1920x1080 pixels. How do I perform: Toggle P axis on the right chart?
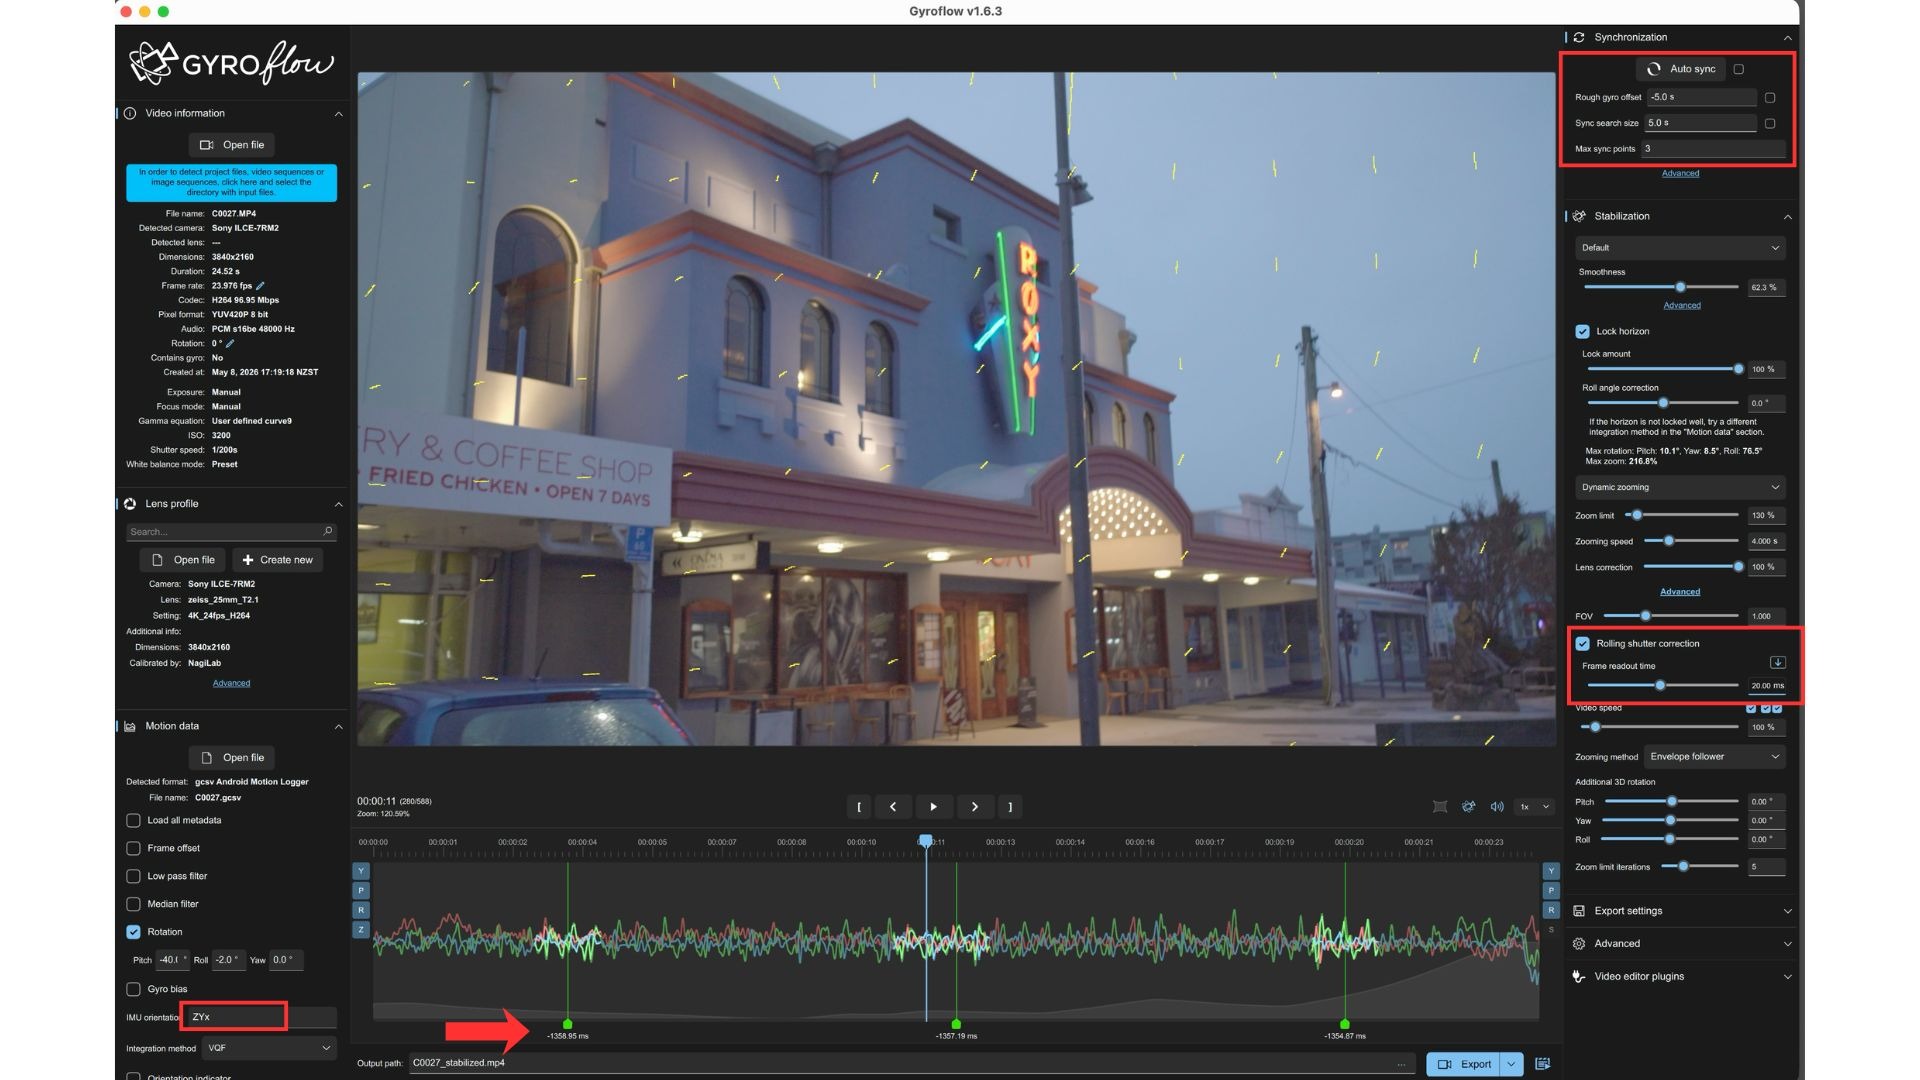coord(1551,890)
